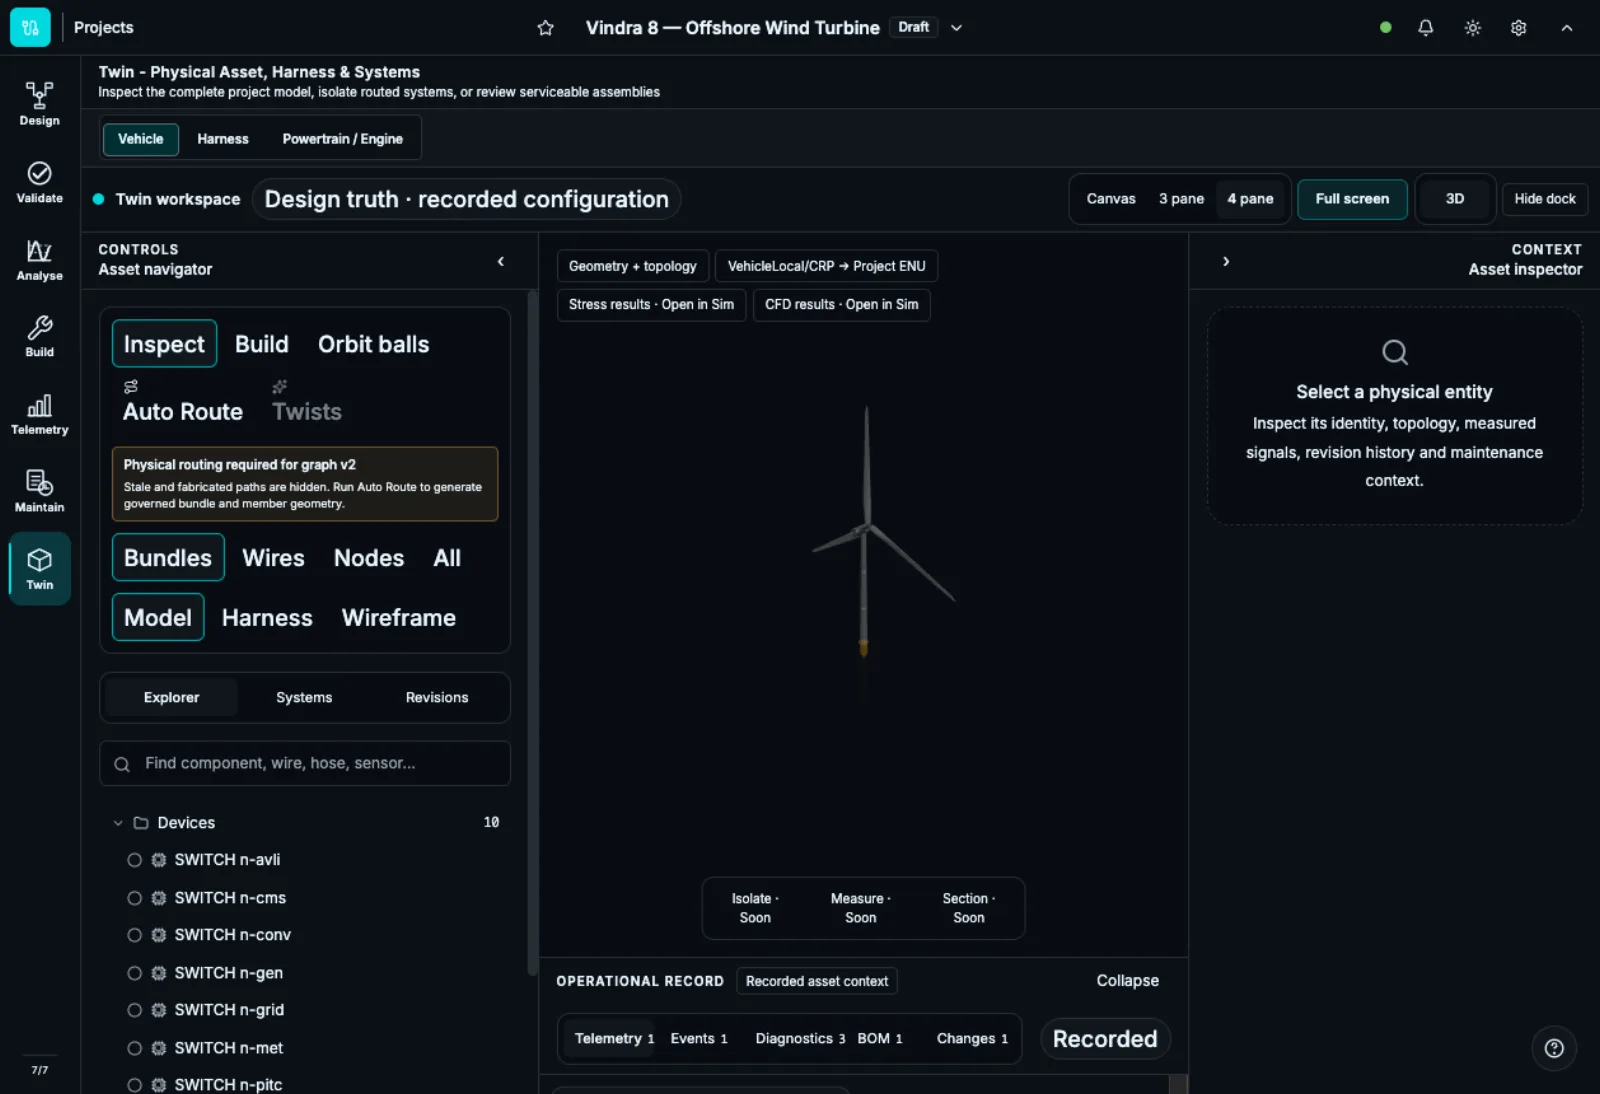The width and height of the screenshot is (1600, 1094).
Task: Select radio for SWITCH n-met
Action: 134,1048
